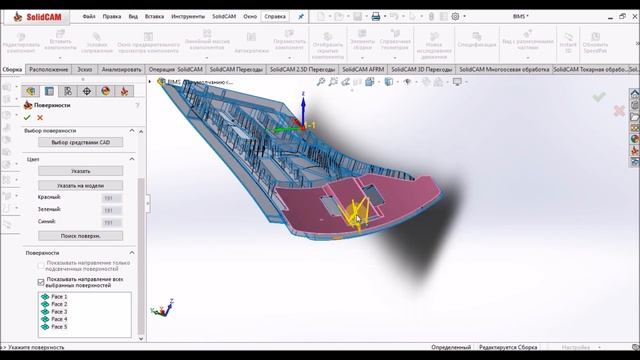Open the DisplayManager color ball tab
640x360 pixels.
[105, 91]
